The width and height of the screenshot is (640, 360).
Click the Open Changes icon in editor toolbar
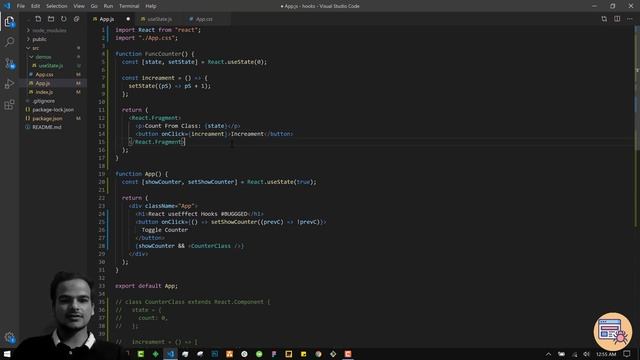click(604, 19)
